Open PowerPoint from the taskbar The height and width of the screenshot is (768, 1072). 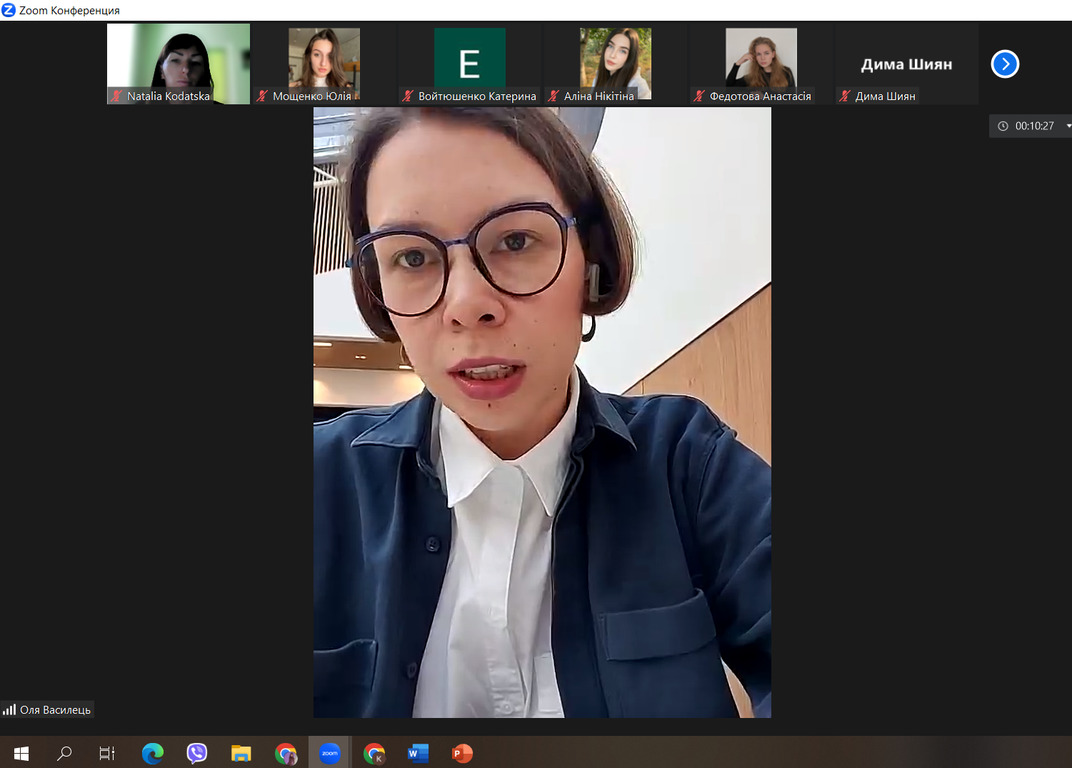462,753
